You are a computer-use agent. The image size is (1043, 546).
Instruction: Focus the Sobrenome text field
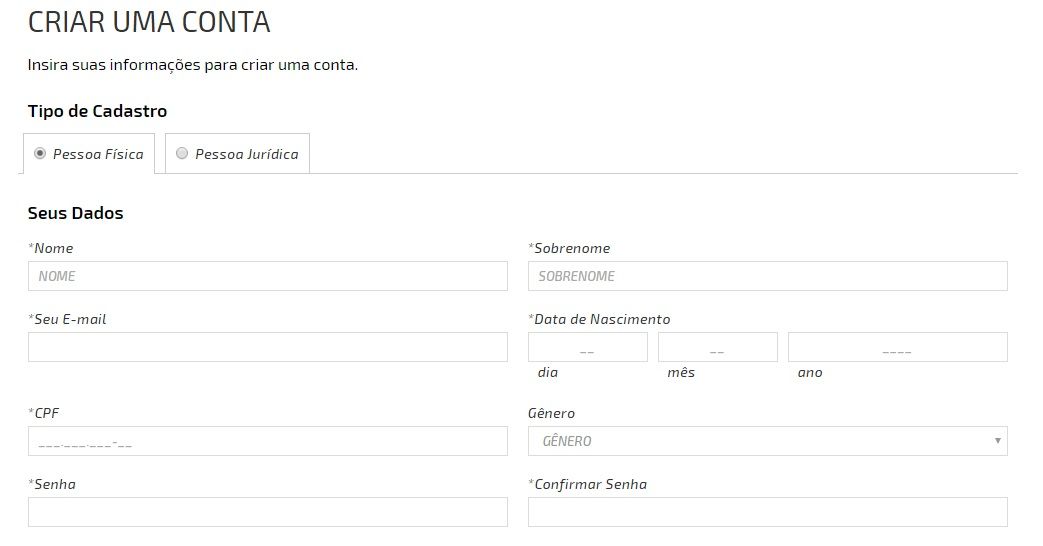[x=767, y=276]
